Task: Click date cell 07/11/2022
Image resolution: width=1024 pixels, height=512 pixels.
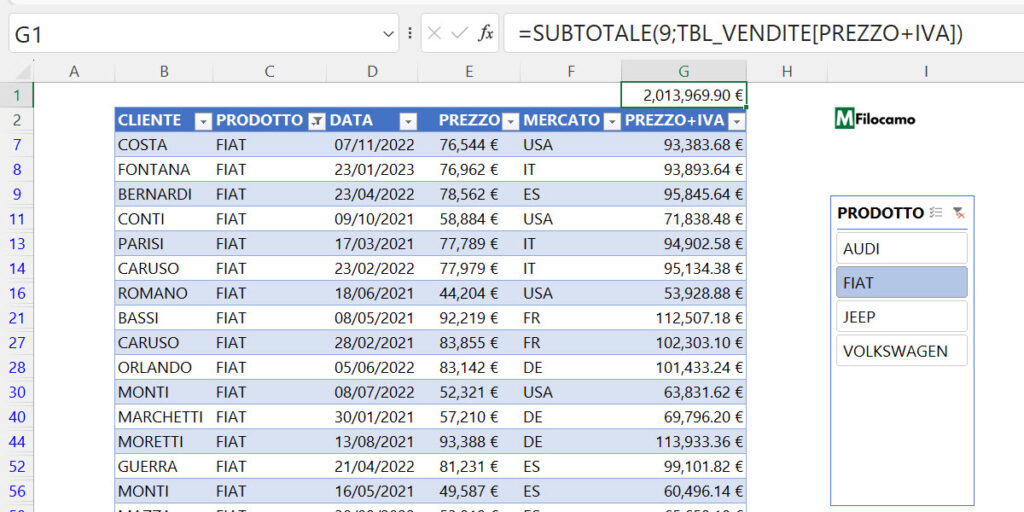Action: point(372,145)
